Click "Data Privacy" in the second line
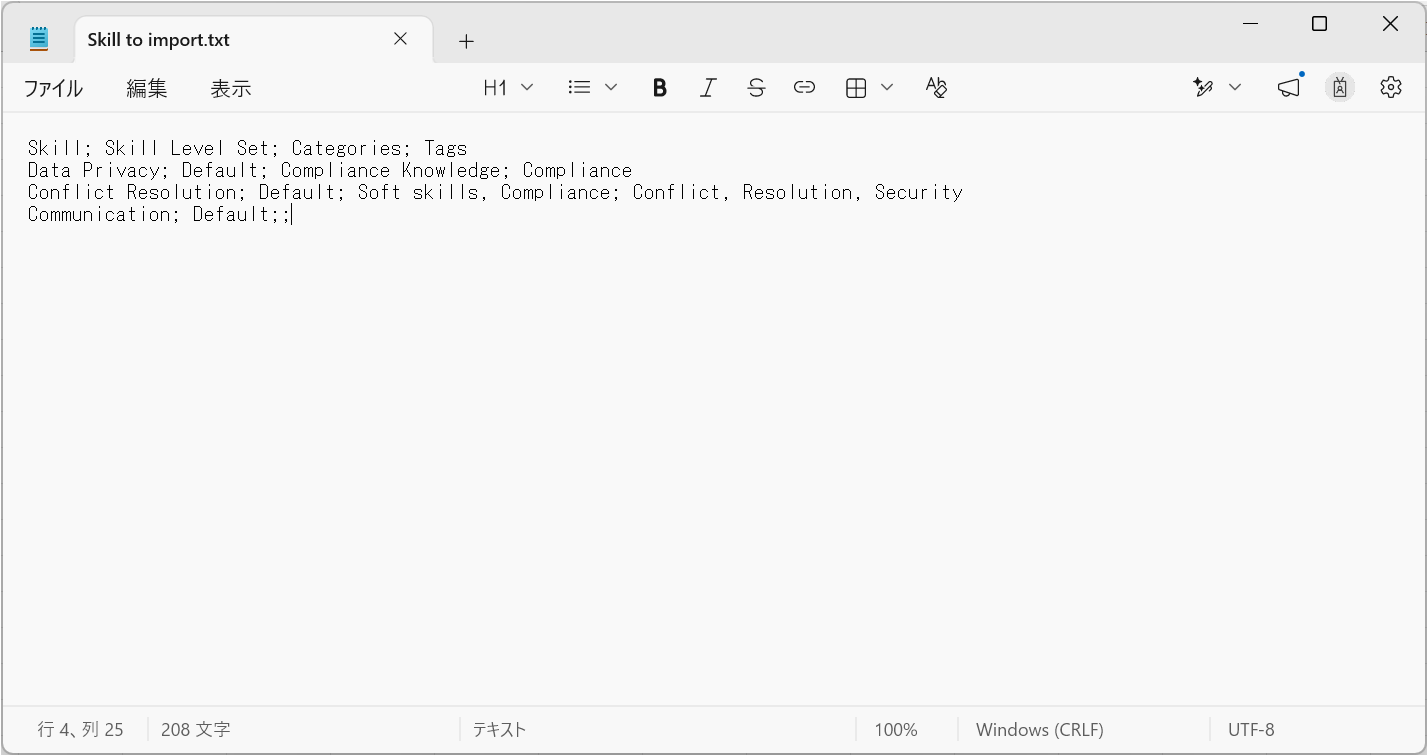 click(93, 170)
